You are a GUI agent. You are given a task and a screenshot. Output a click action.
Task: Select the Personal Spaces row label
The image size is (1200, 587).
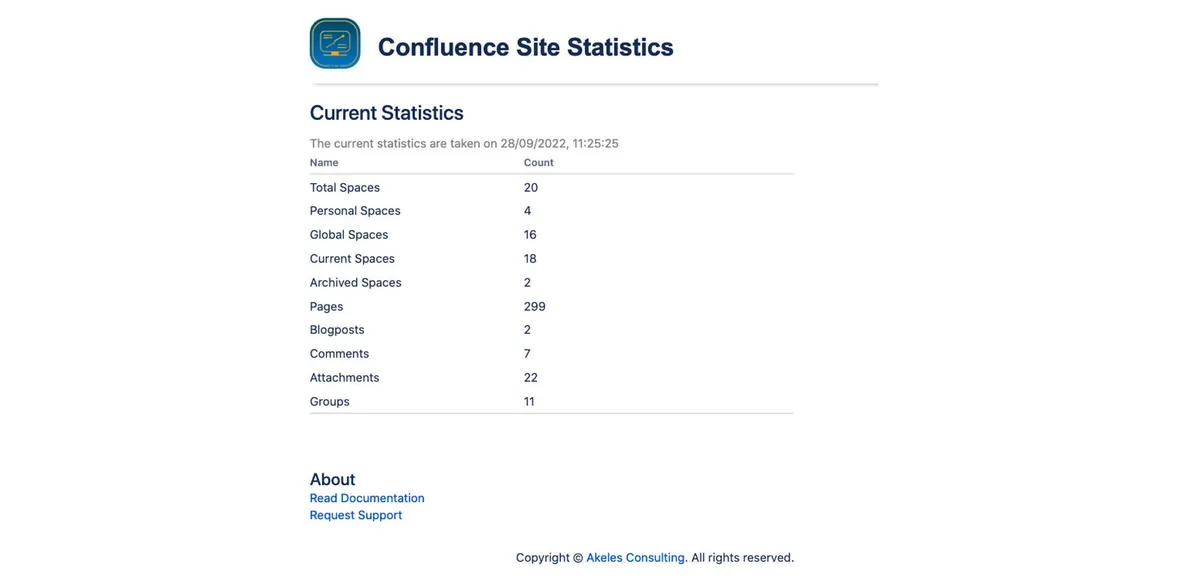click(x=355, y=211)
